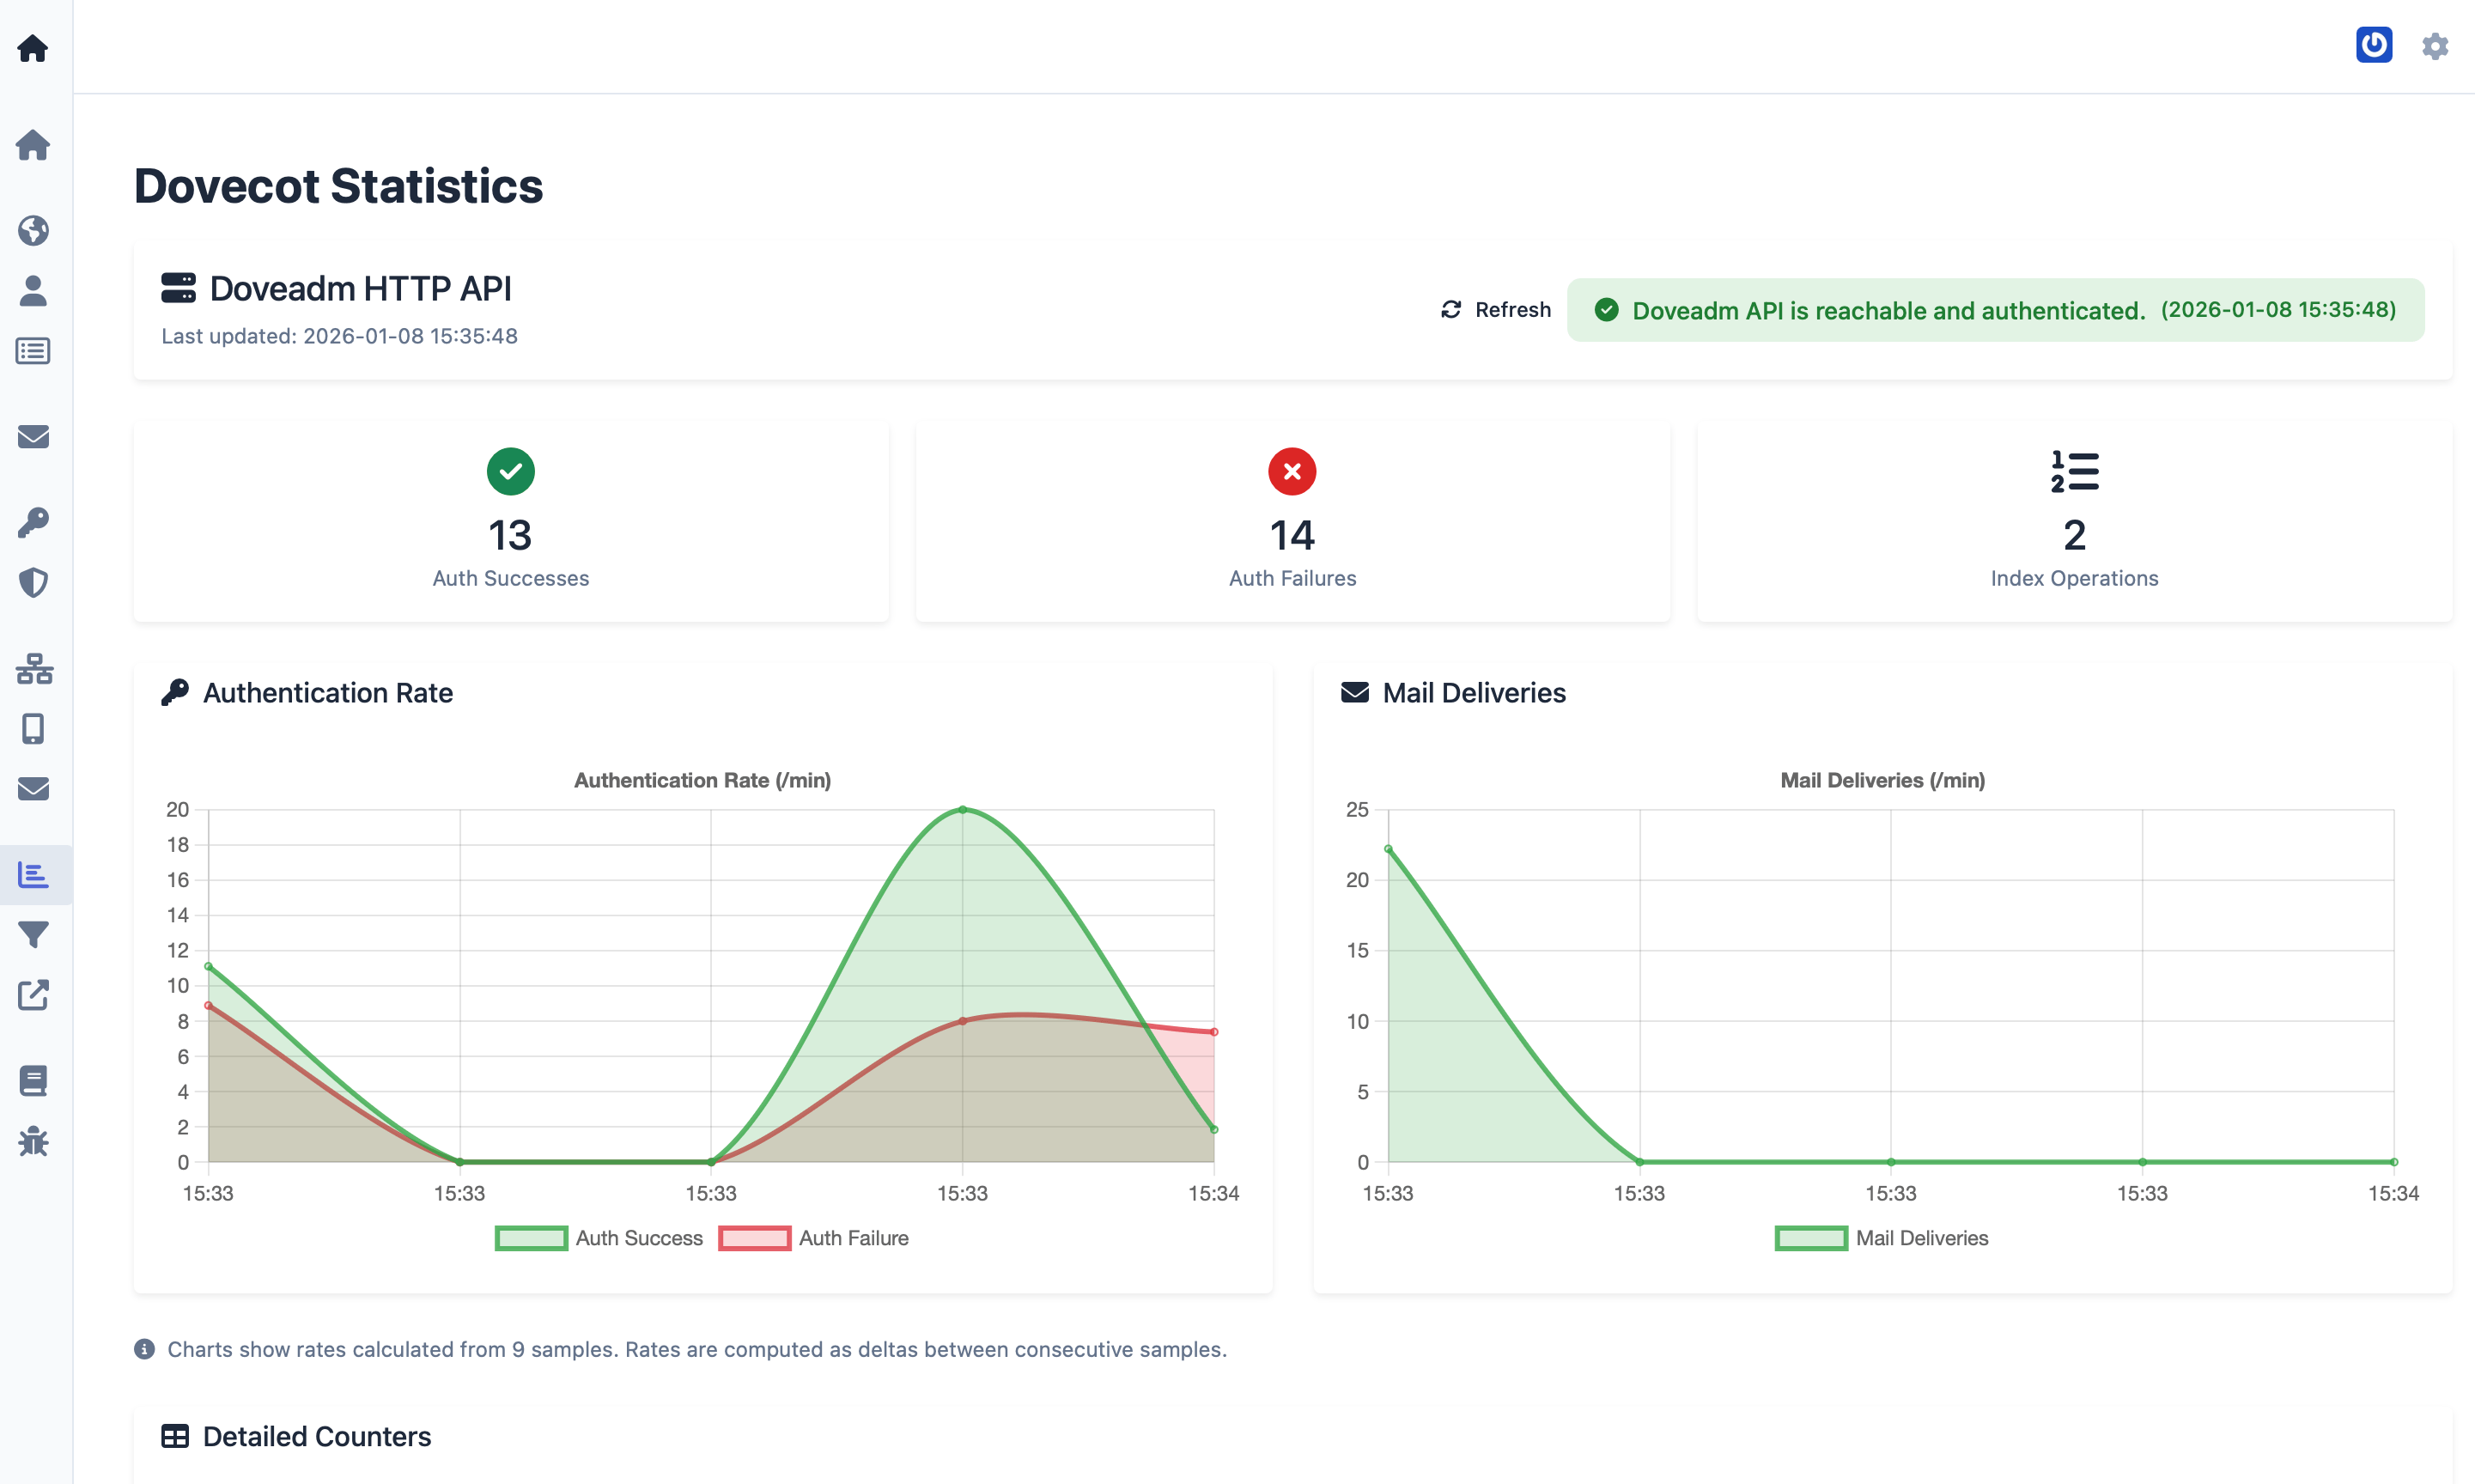Viewport: 2475px width, 1484px height.
Task: Open the mobile device sidebar icon
Action: coord(33,729)
